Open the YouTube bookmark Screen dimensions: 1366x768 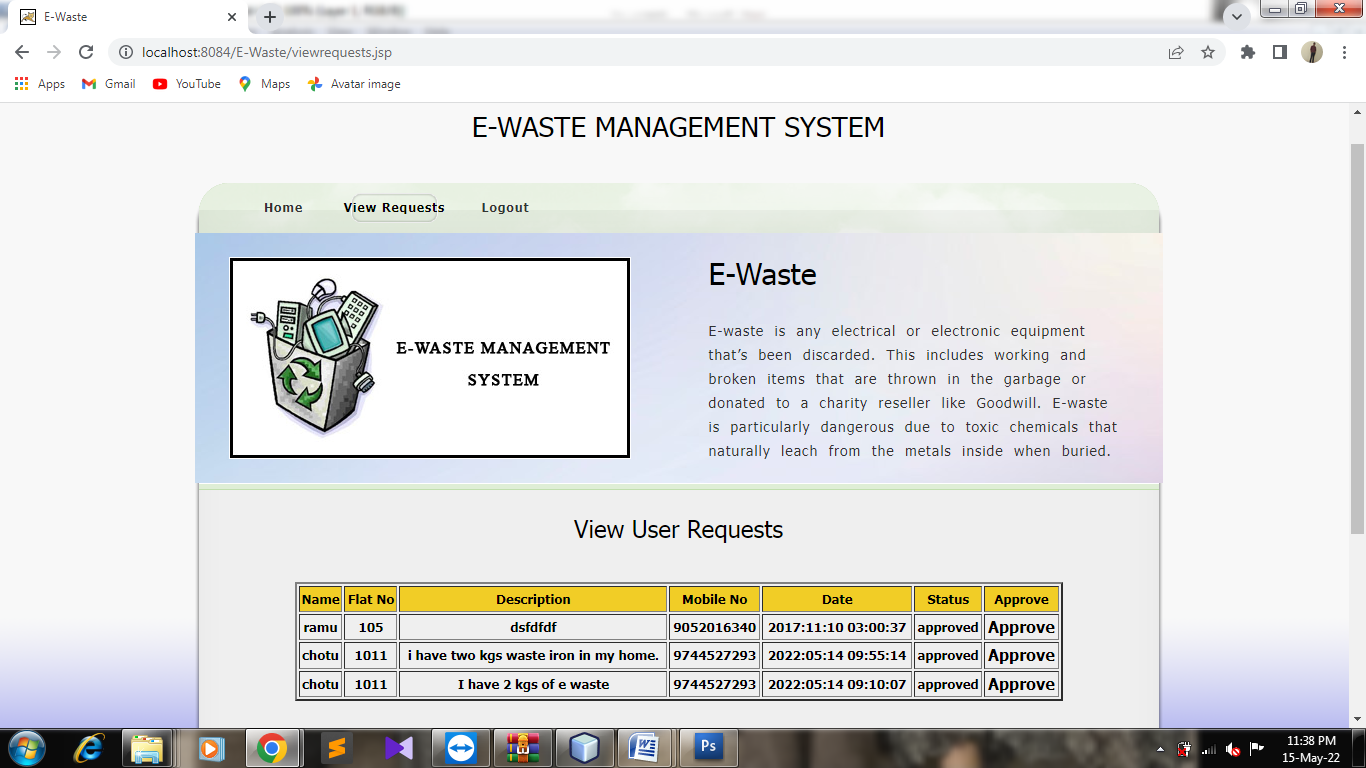[187, 84]
